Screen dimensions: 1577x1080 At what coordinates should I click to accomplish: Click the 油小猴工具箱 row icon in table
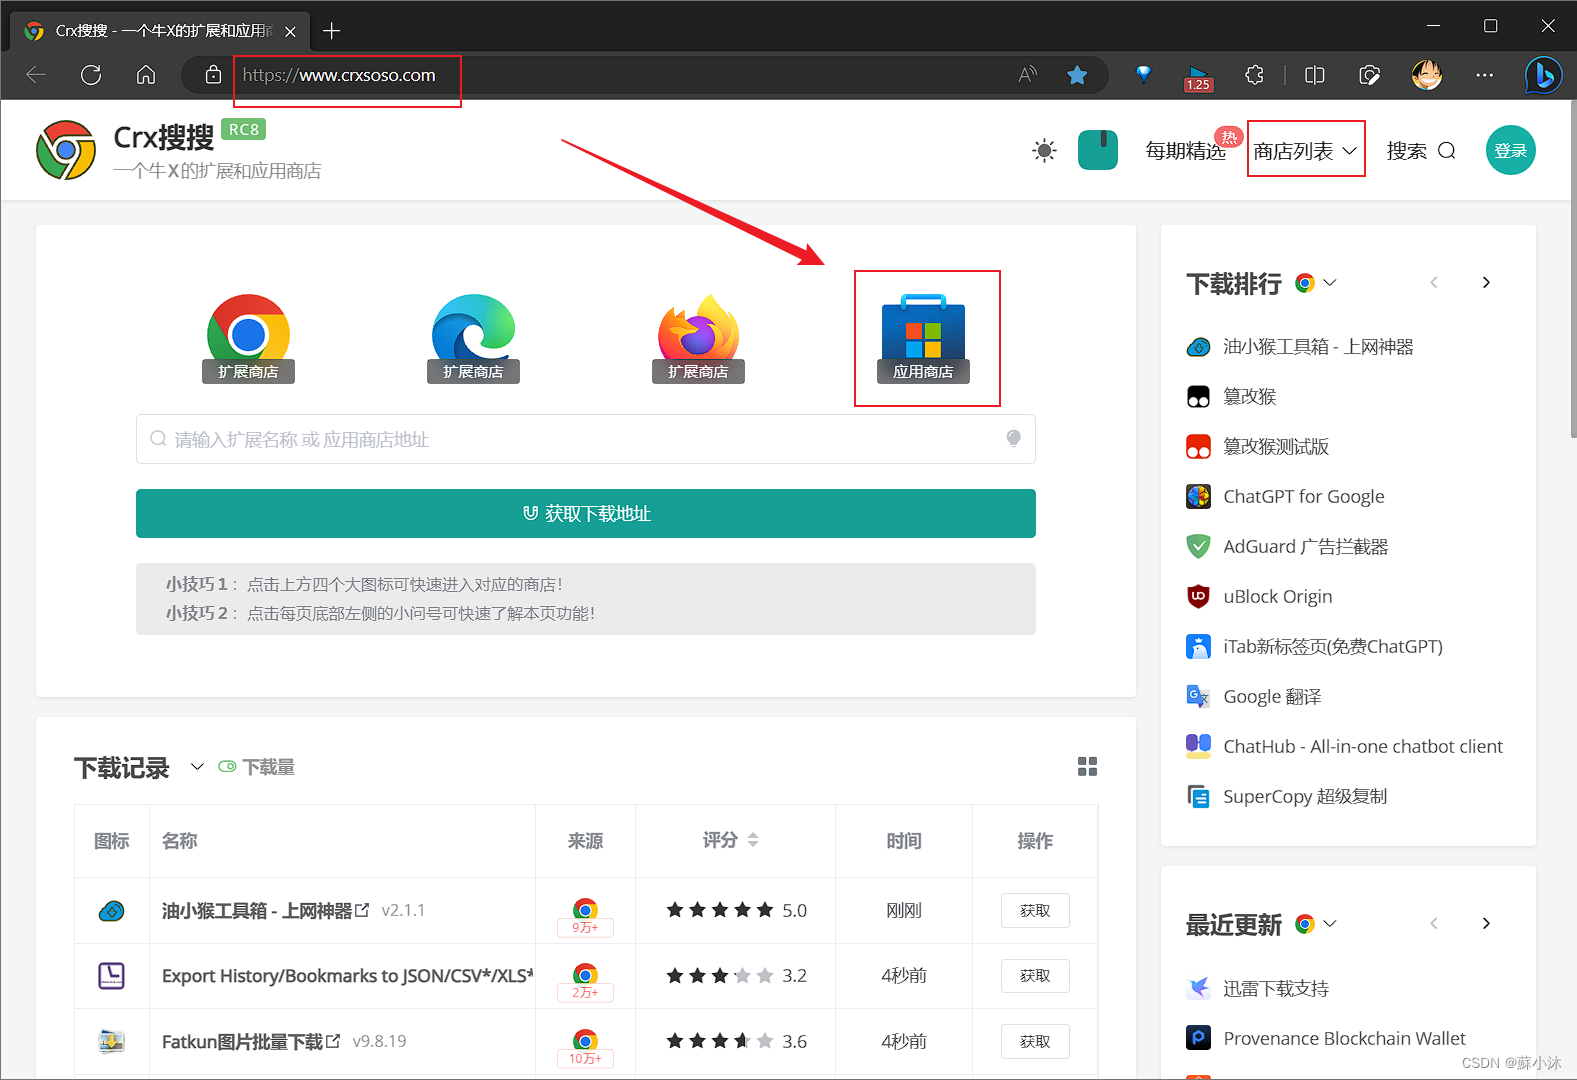[111, 911]
